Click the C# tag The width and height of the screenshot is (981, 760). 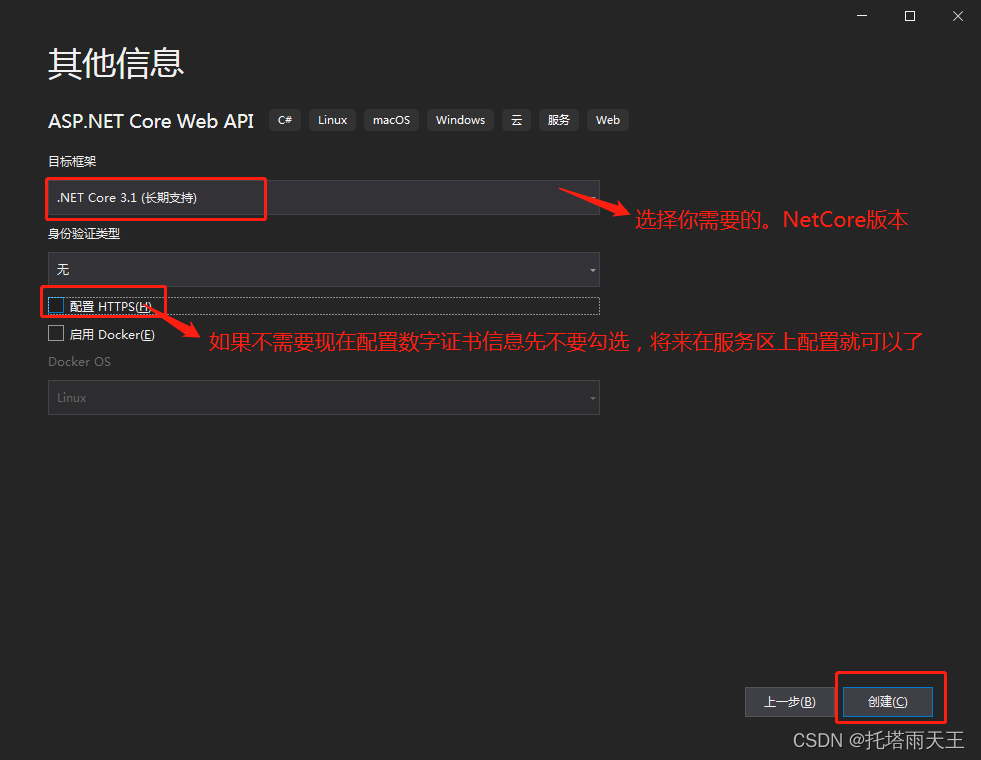point(285,120)
